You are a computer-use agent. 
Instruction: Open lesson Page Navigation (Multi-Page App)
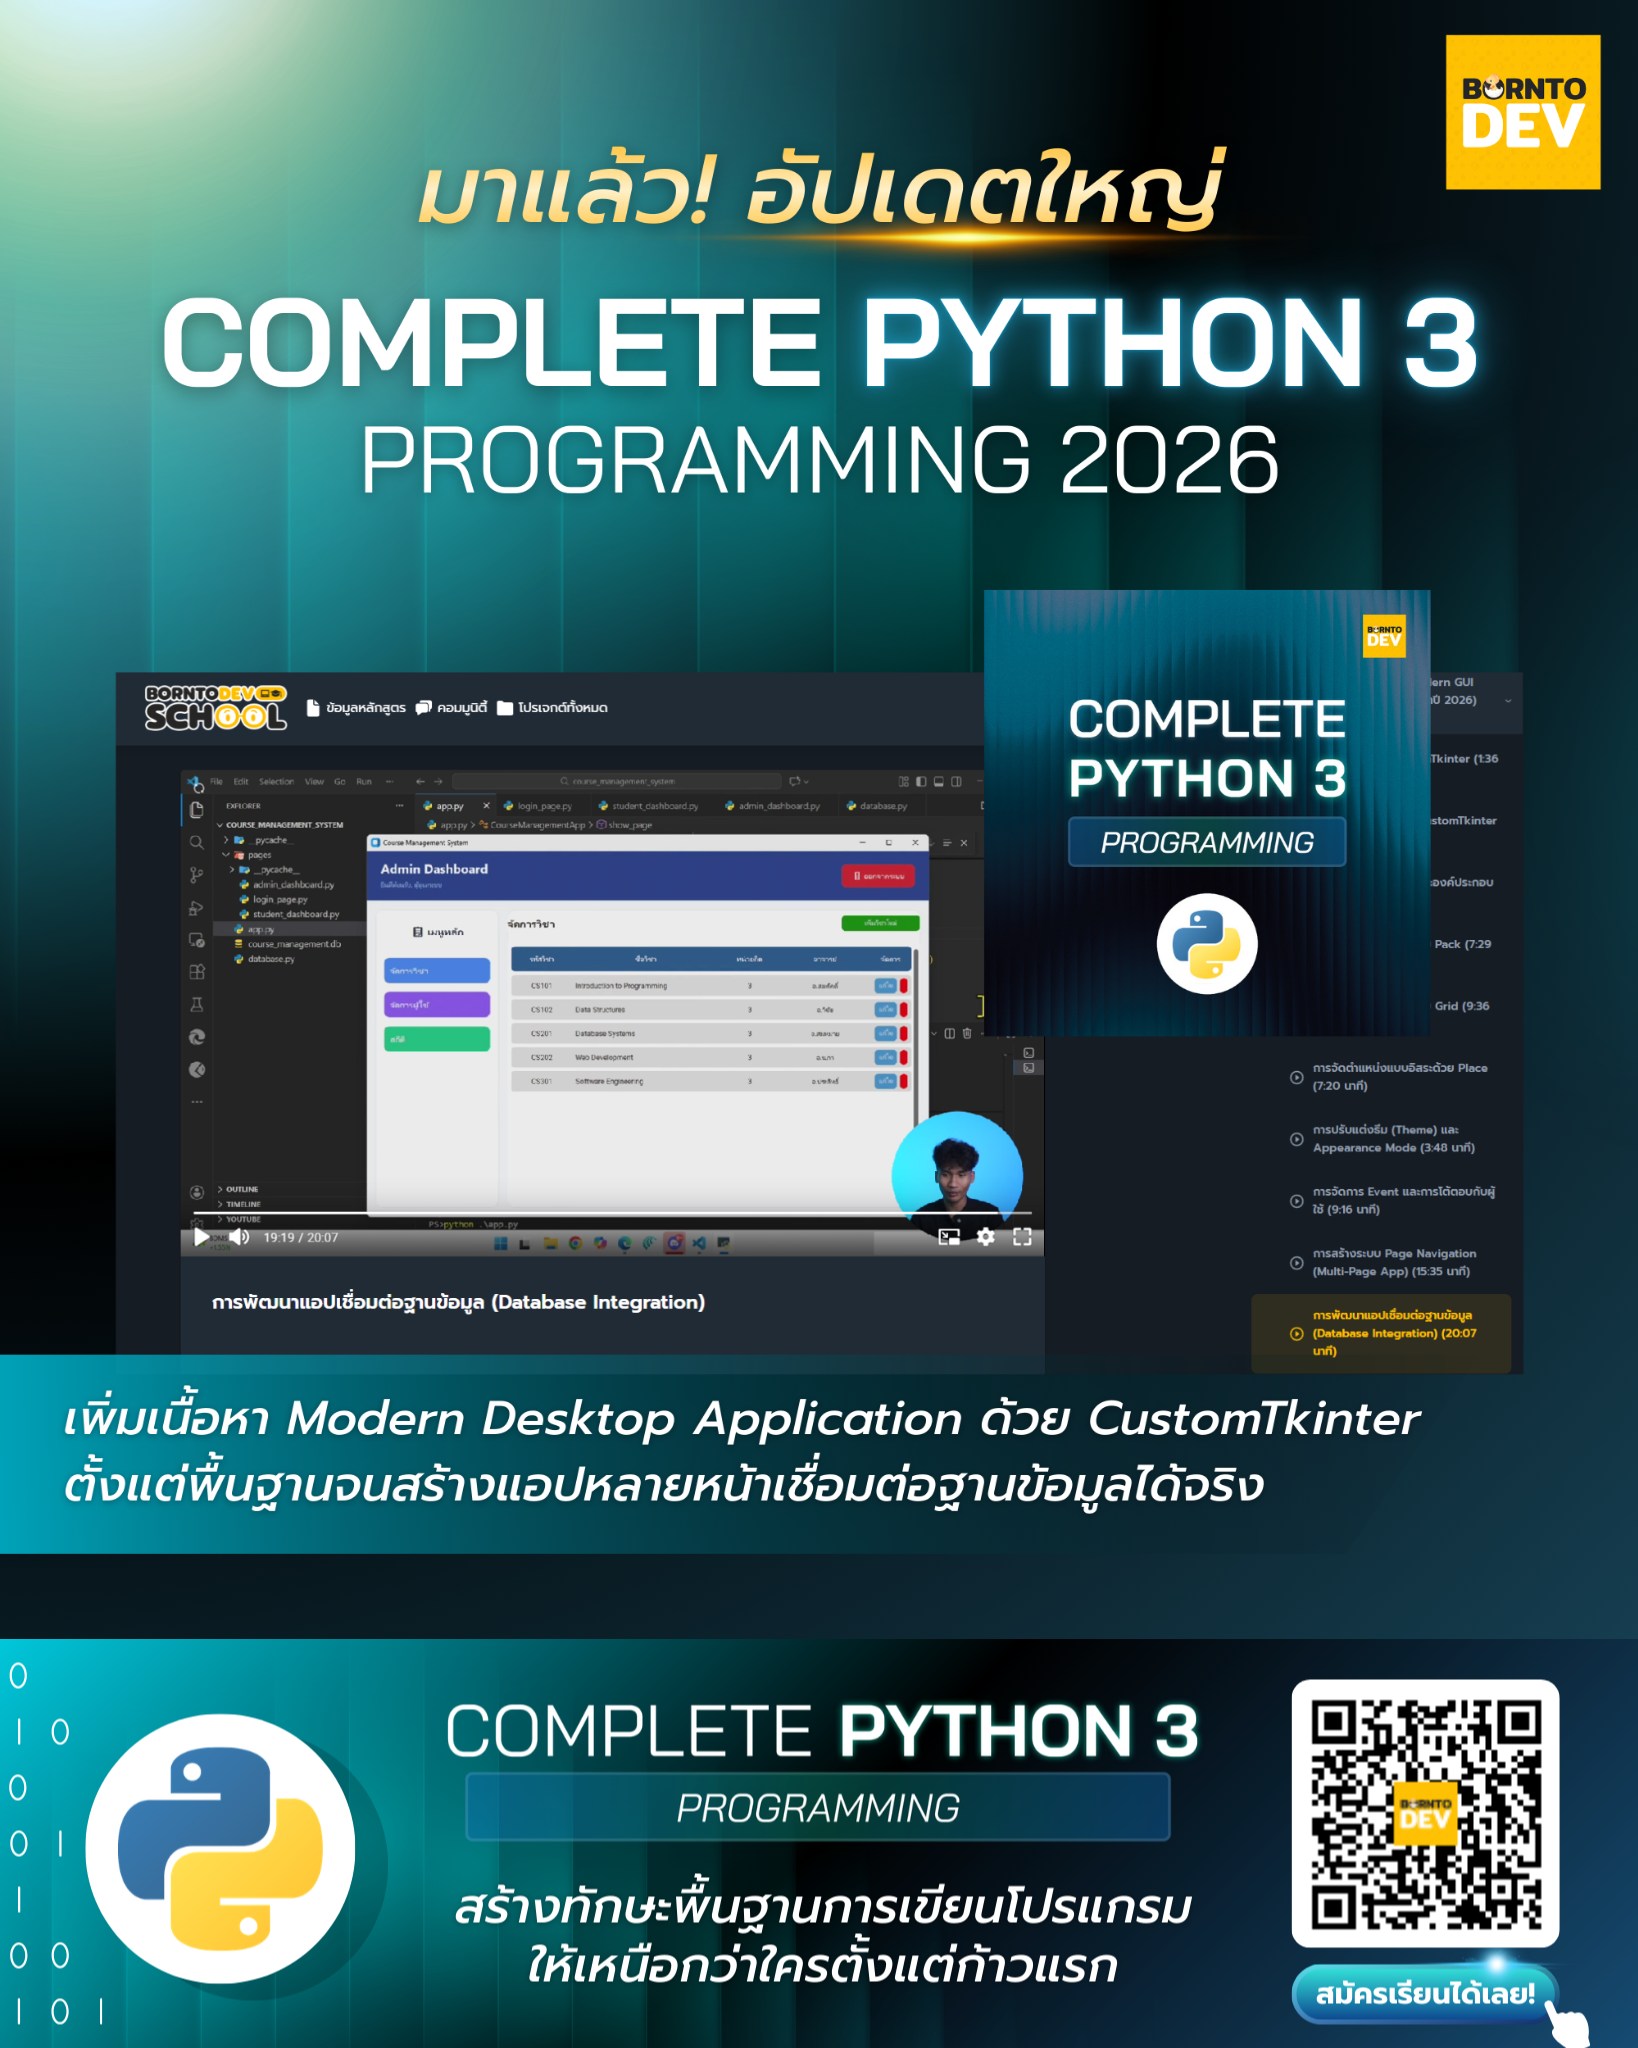coord(1394,1263)
